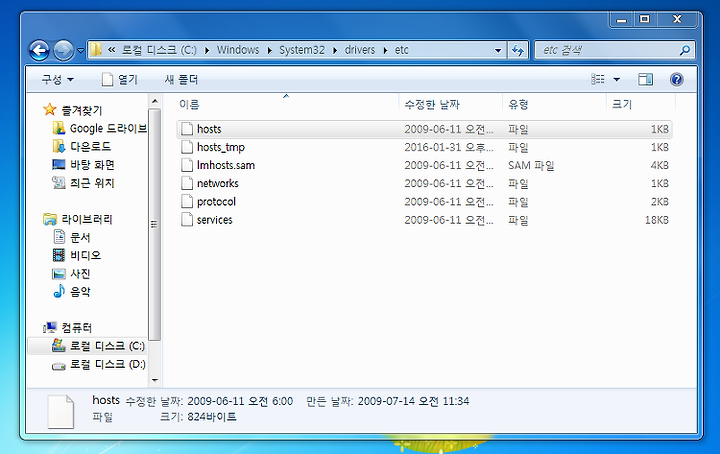Select the lmhosts.sam file icon

(187, 165)
